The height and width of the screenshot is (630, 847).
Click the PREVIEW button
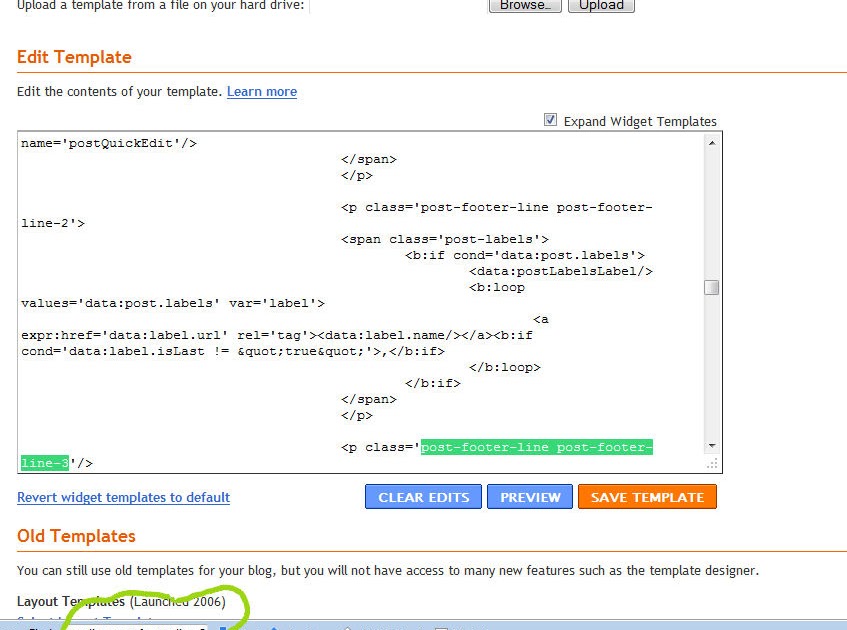[530, 496]
